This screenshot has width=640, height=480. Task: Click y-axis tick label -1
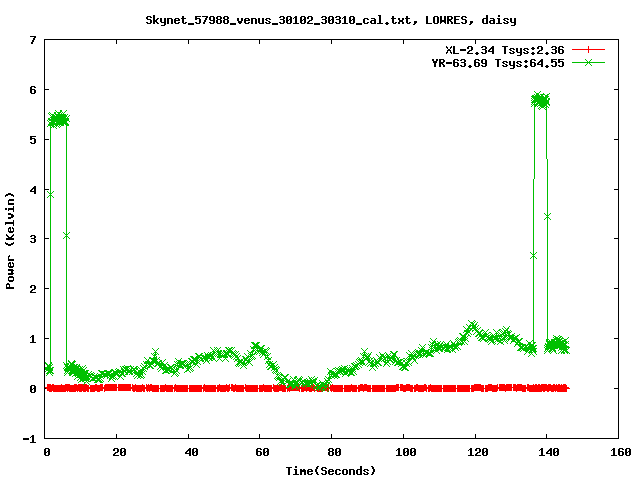pos(29,439)
